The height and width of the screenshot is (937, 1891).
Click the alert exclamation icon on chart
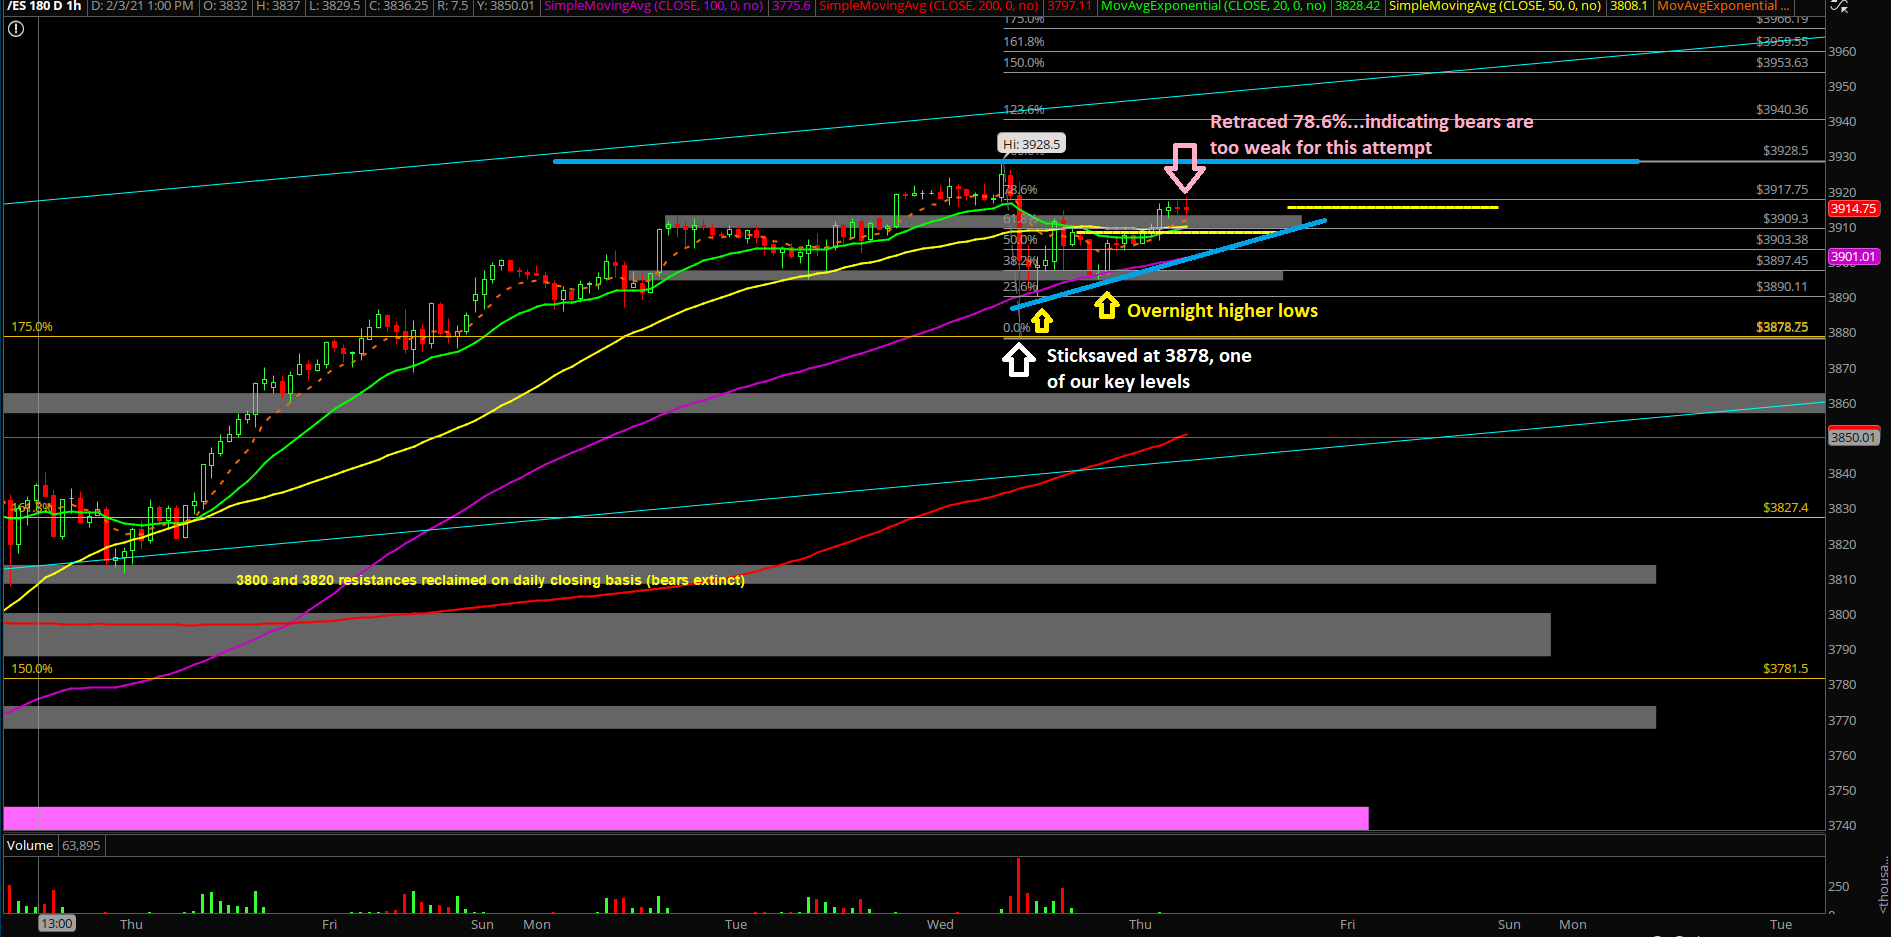coord(15,28)
